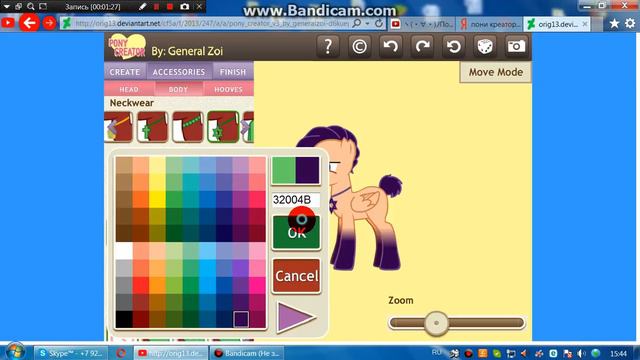Take a snapshot with the camera icon
This screenshot has width=640, height=360.
pyautogui.click(x=516, y=47)
